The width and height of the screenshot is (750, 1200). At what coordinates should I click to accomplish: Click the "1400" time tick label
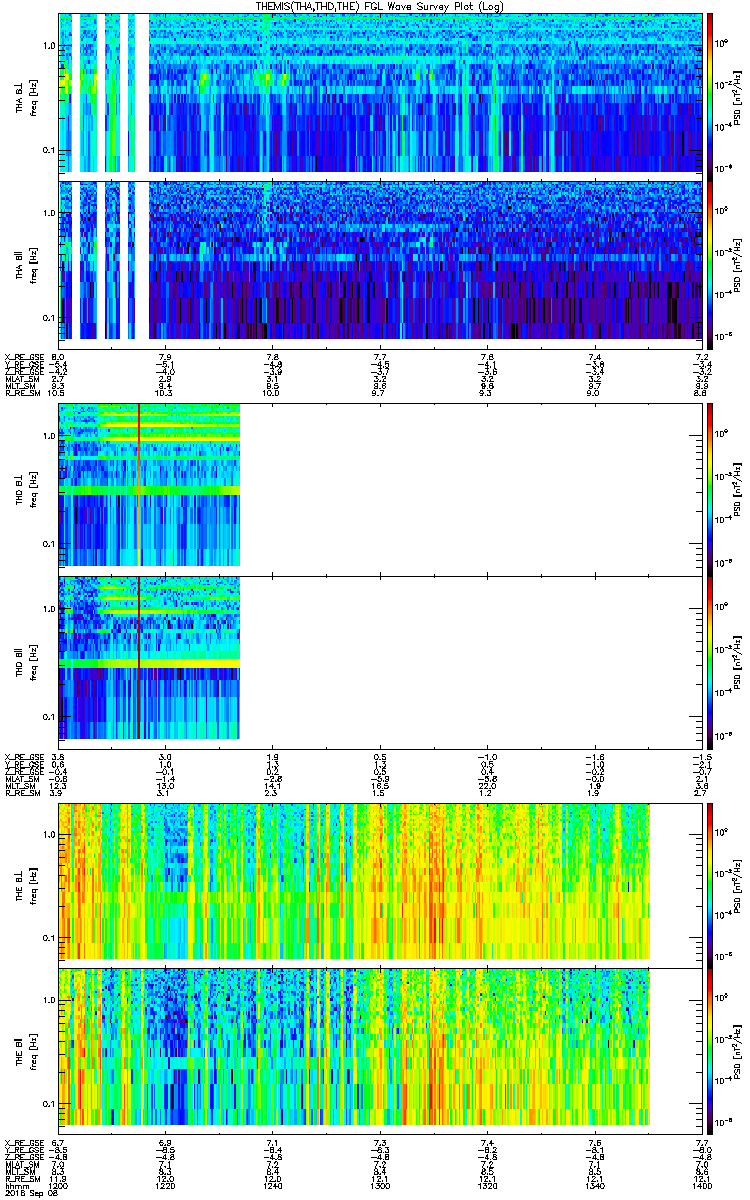click(701, 1185)
